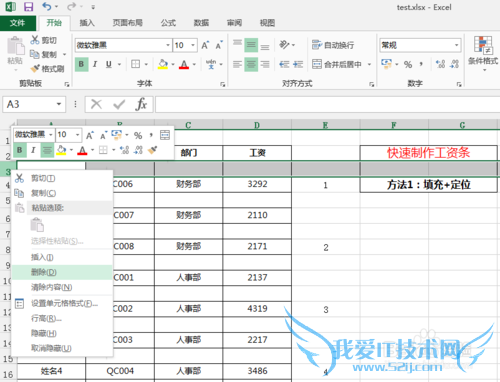Choose 删除(D) in the context menu
Viewport: 500px width, 382px height.
(x=62, y=272)
